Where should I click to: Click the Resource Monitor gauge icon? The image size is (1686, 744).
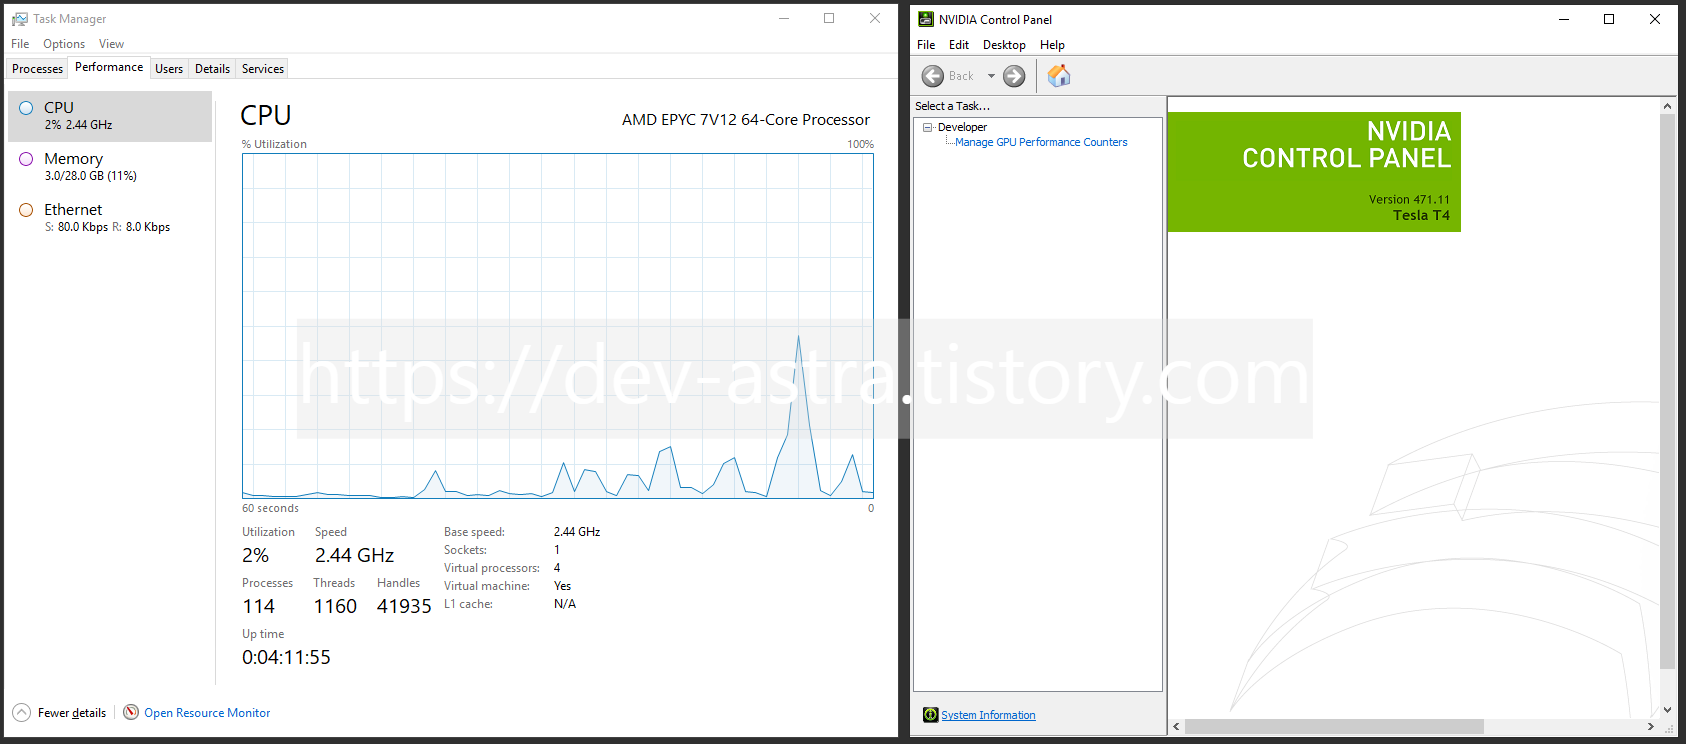(131, 712)
